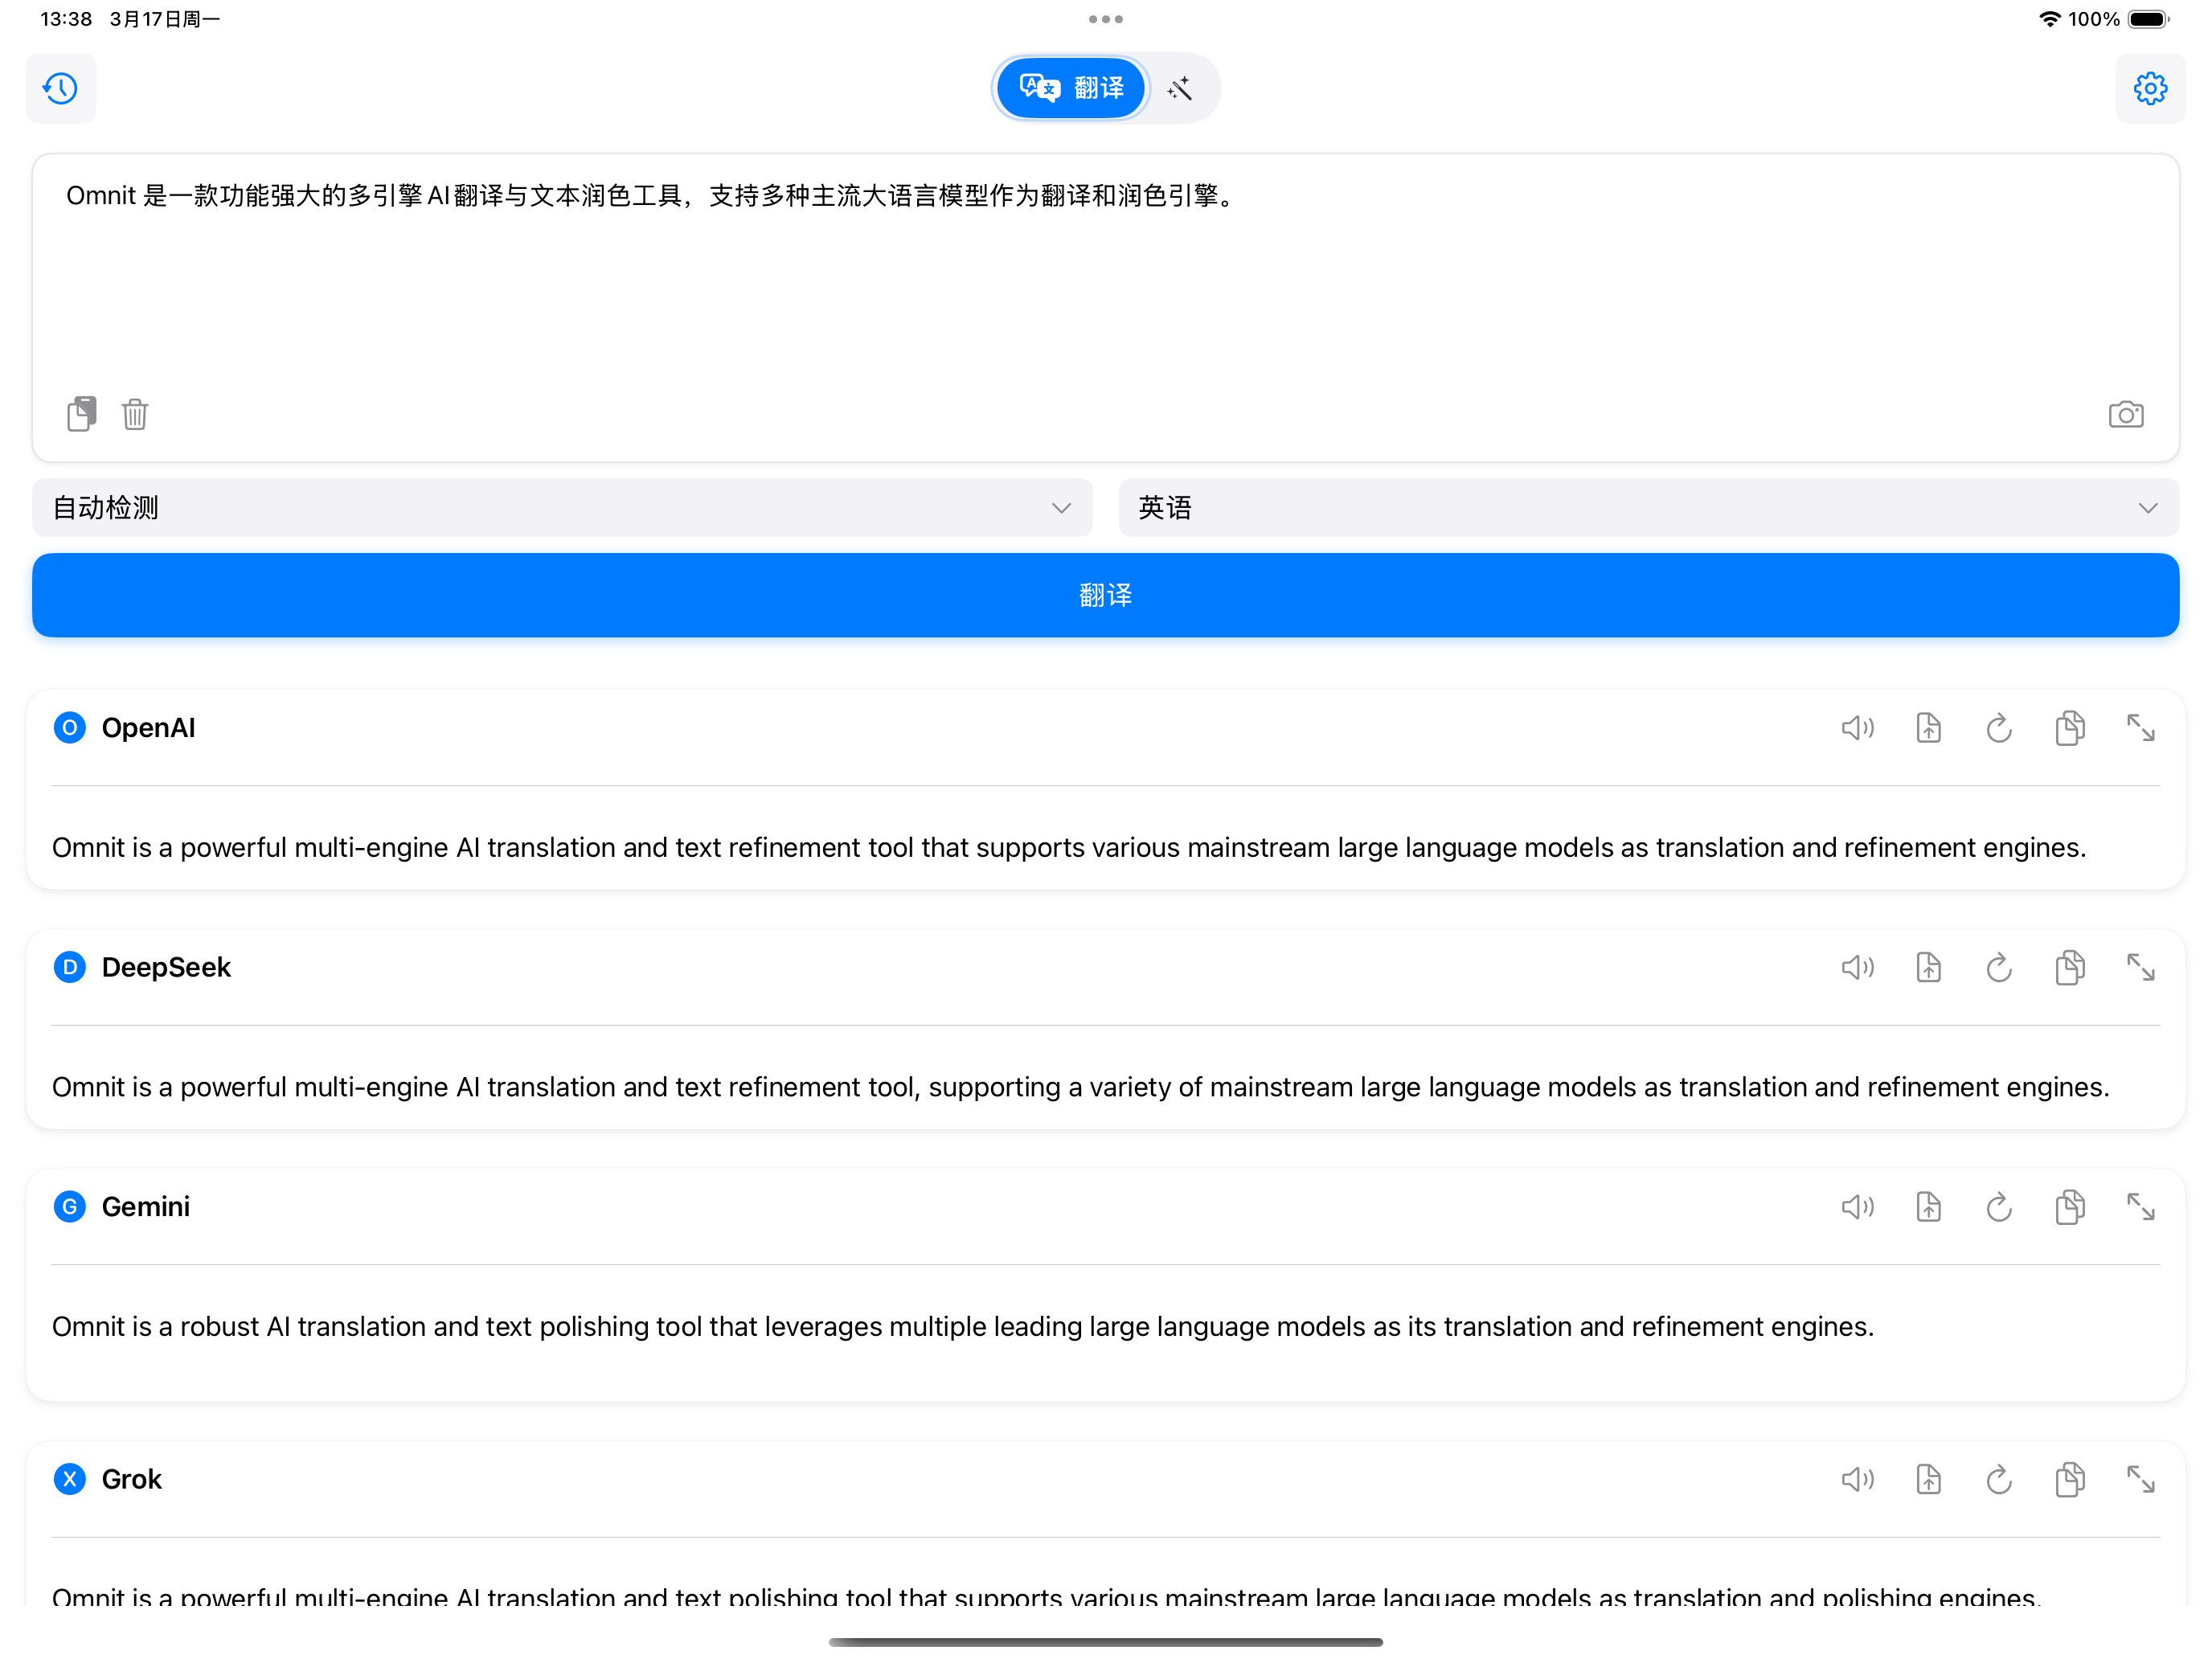Regenerate Gemini translation
Image resolution: width=2212 pixels, height=1659 pixels.
(1998, 1207)
